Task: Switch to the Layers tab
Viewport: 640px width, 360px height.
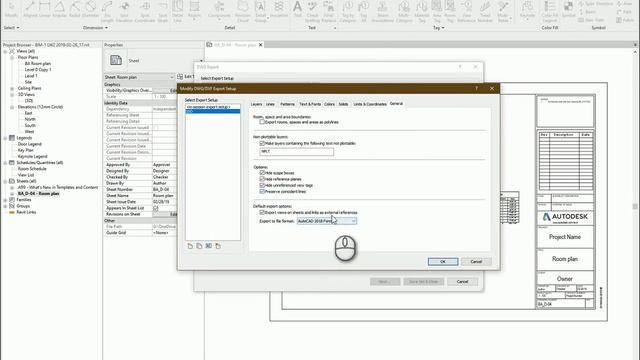Action: pos(256,104)
